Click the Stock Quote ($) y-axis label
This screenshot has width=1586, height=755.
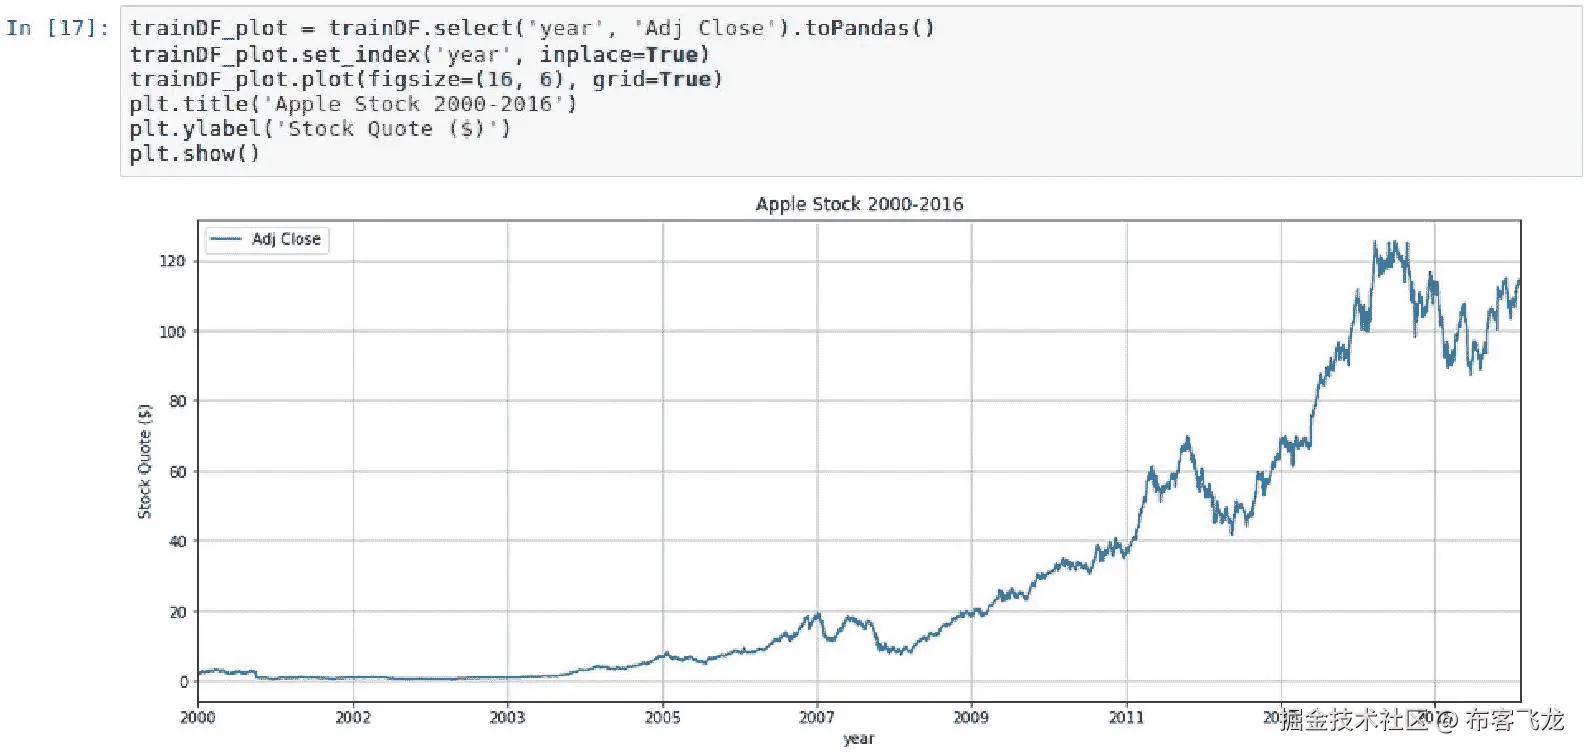pyautogui.click(x=145, y=461)
